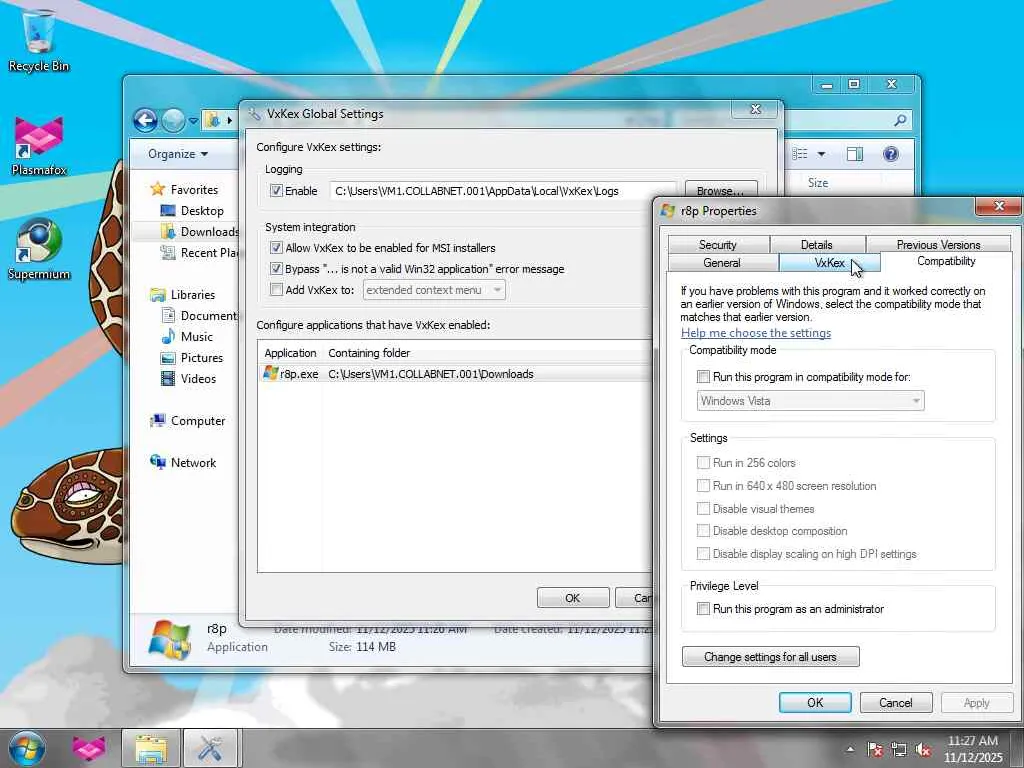This screenshot has height=768, width=1024.
Task: Click Change settings for all users
Action: click(771, 657)
